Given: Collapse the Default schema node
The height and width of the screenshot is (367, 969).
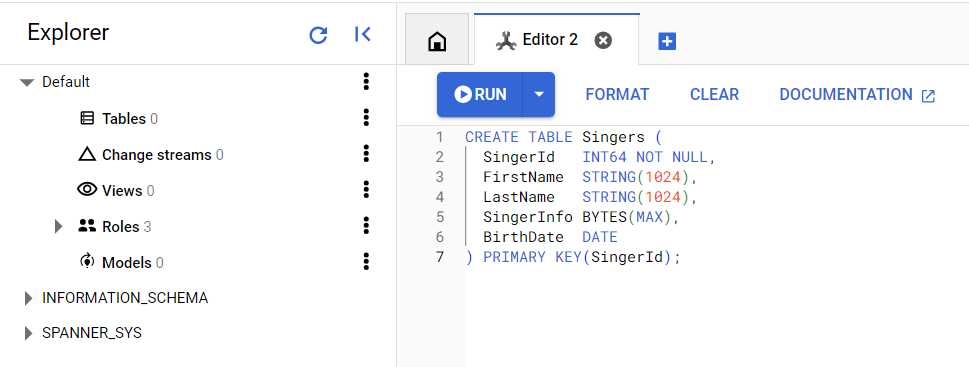Looking at the screenshot, I should click(27, 82).
